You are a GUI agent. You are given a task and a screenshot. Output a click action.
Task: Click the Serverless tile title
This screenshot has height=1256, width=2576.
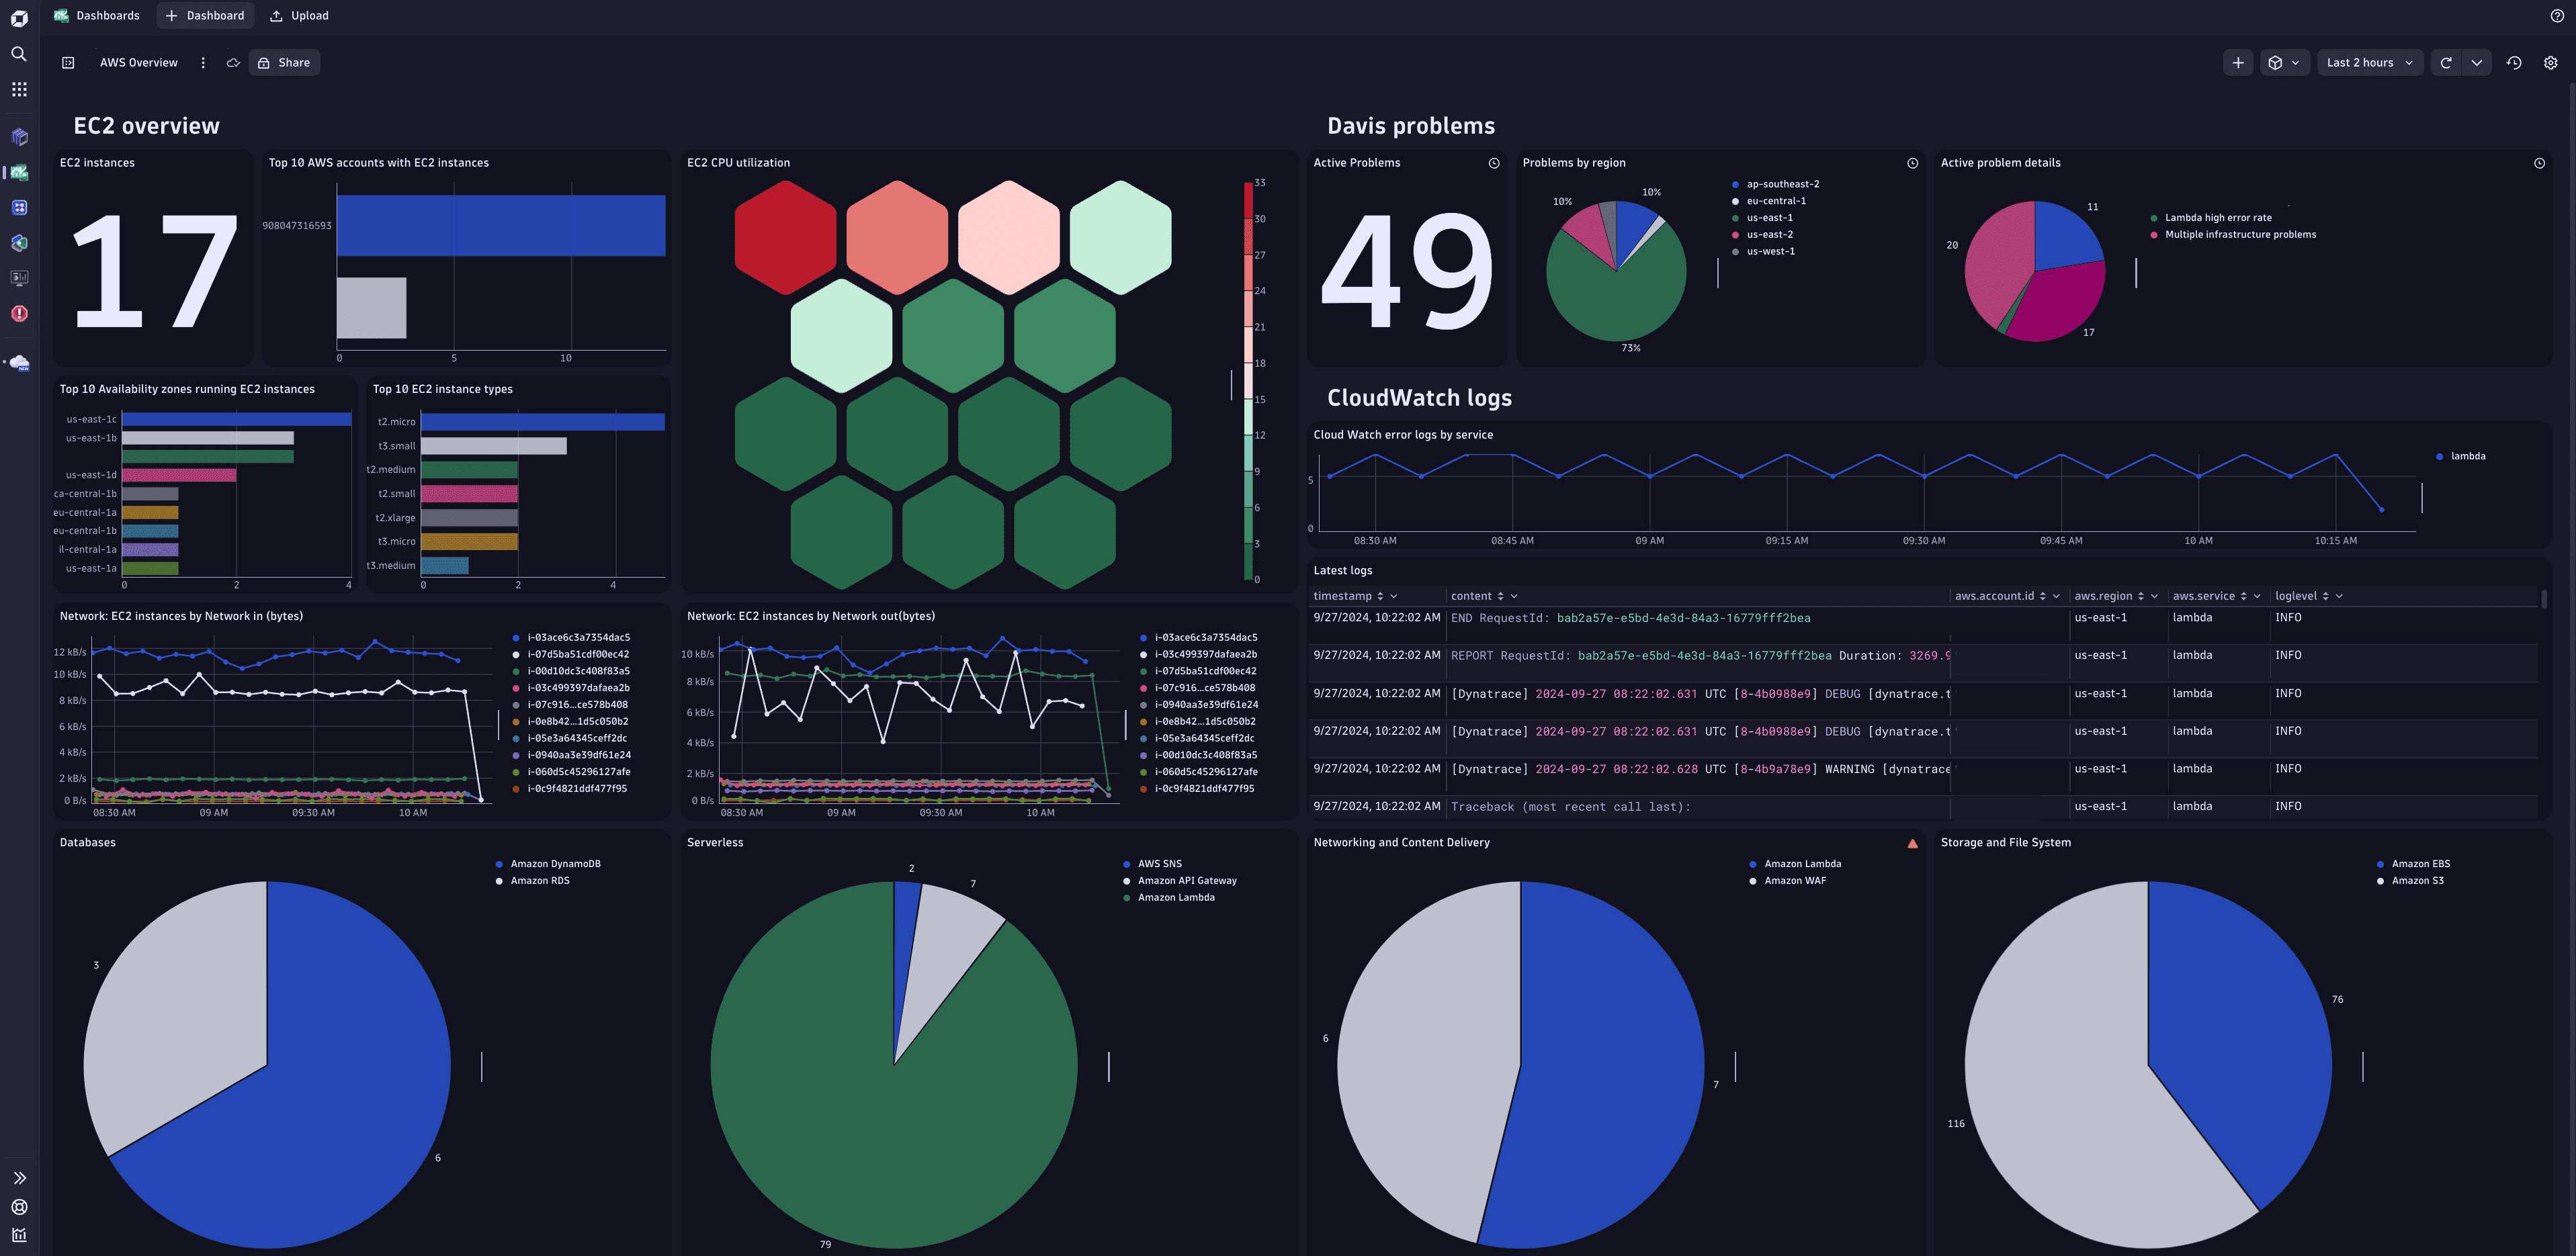(x=715, y=843)
